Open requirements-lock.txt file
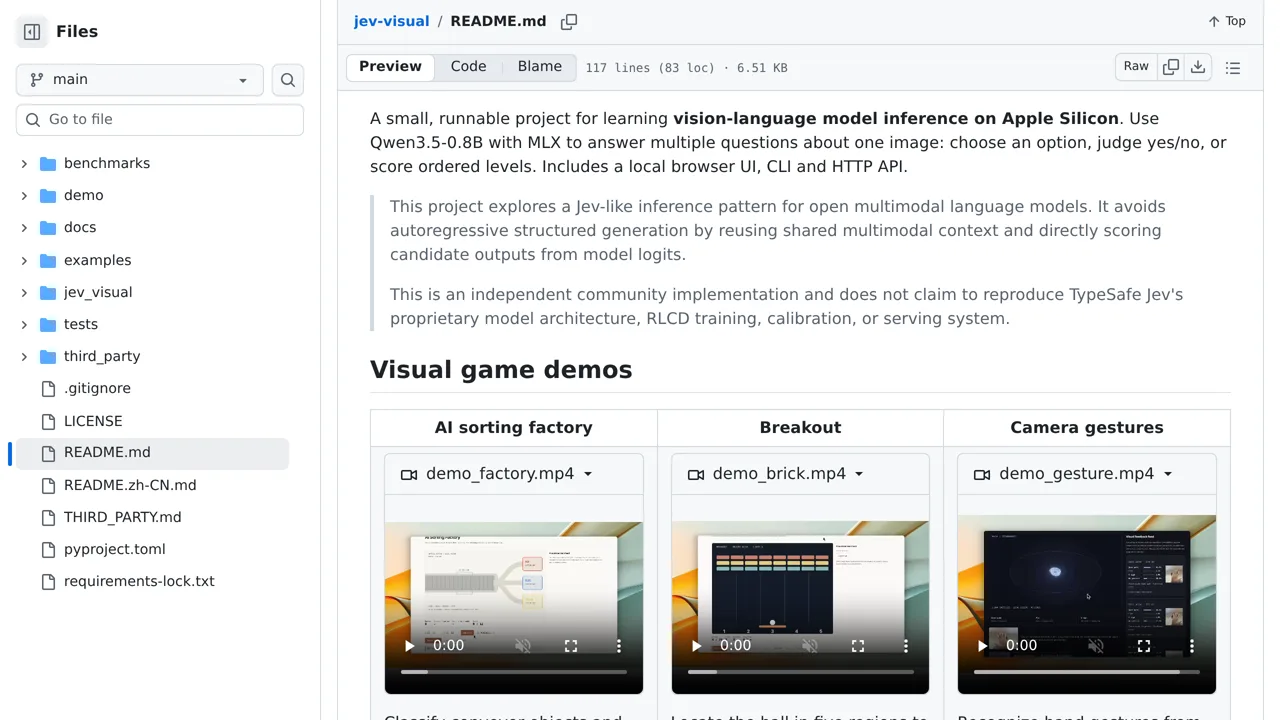 (139, 581)
